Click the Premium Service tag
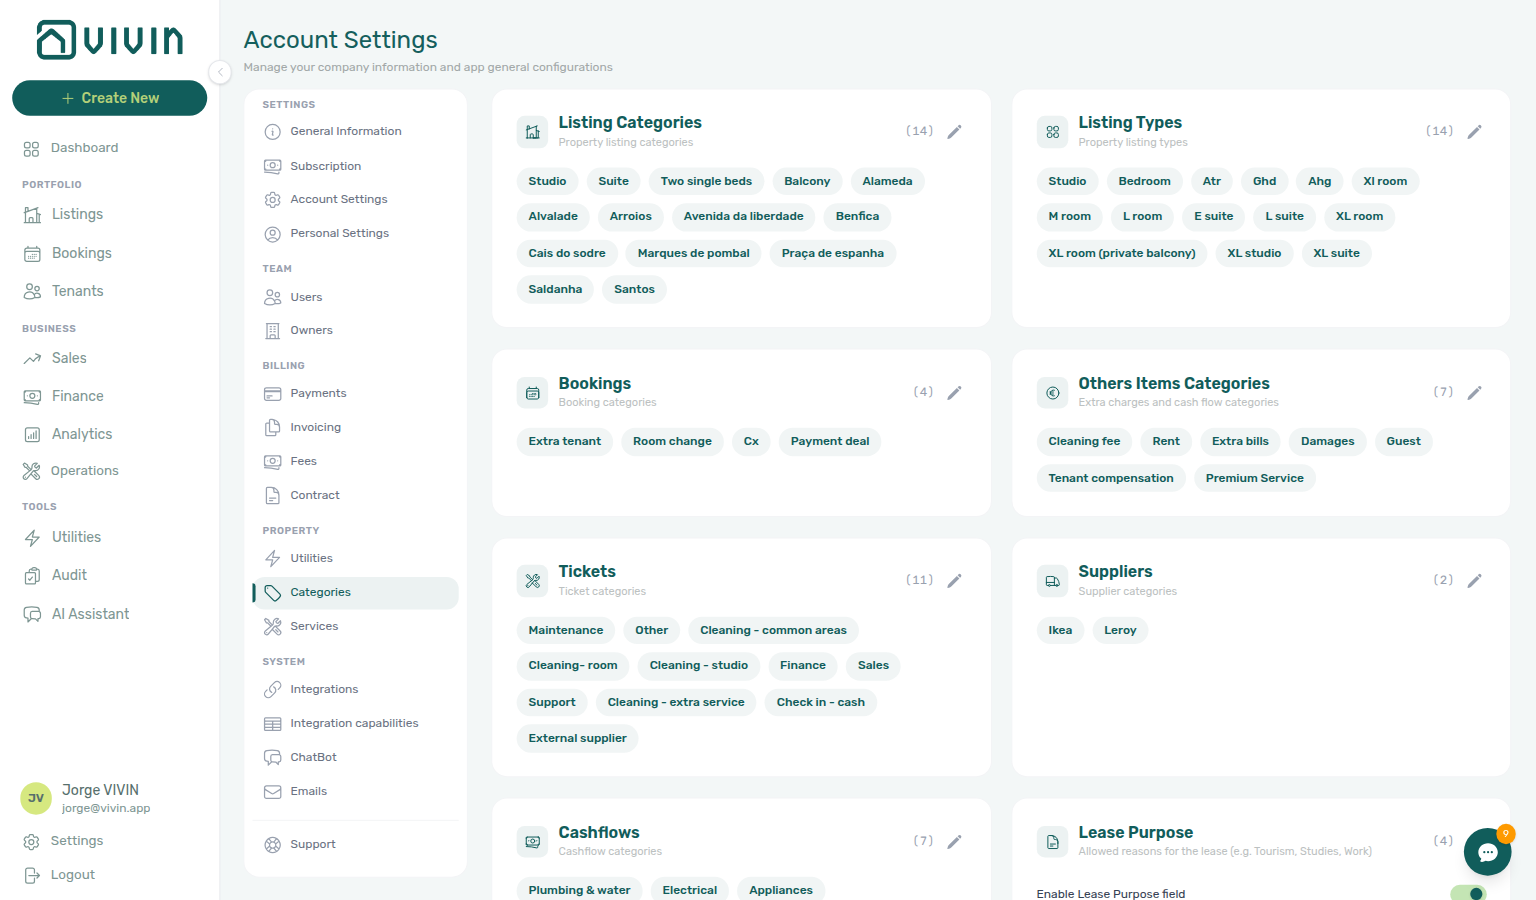The height and width of the screenshot is (900, 1536). (x=1254, y=479)
